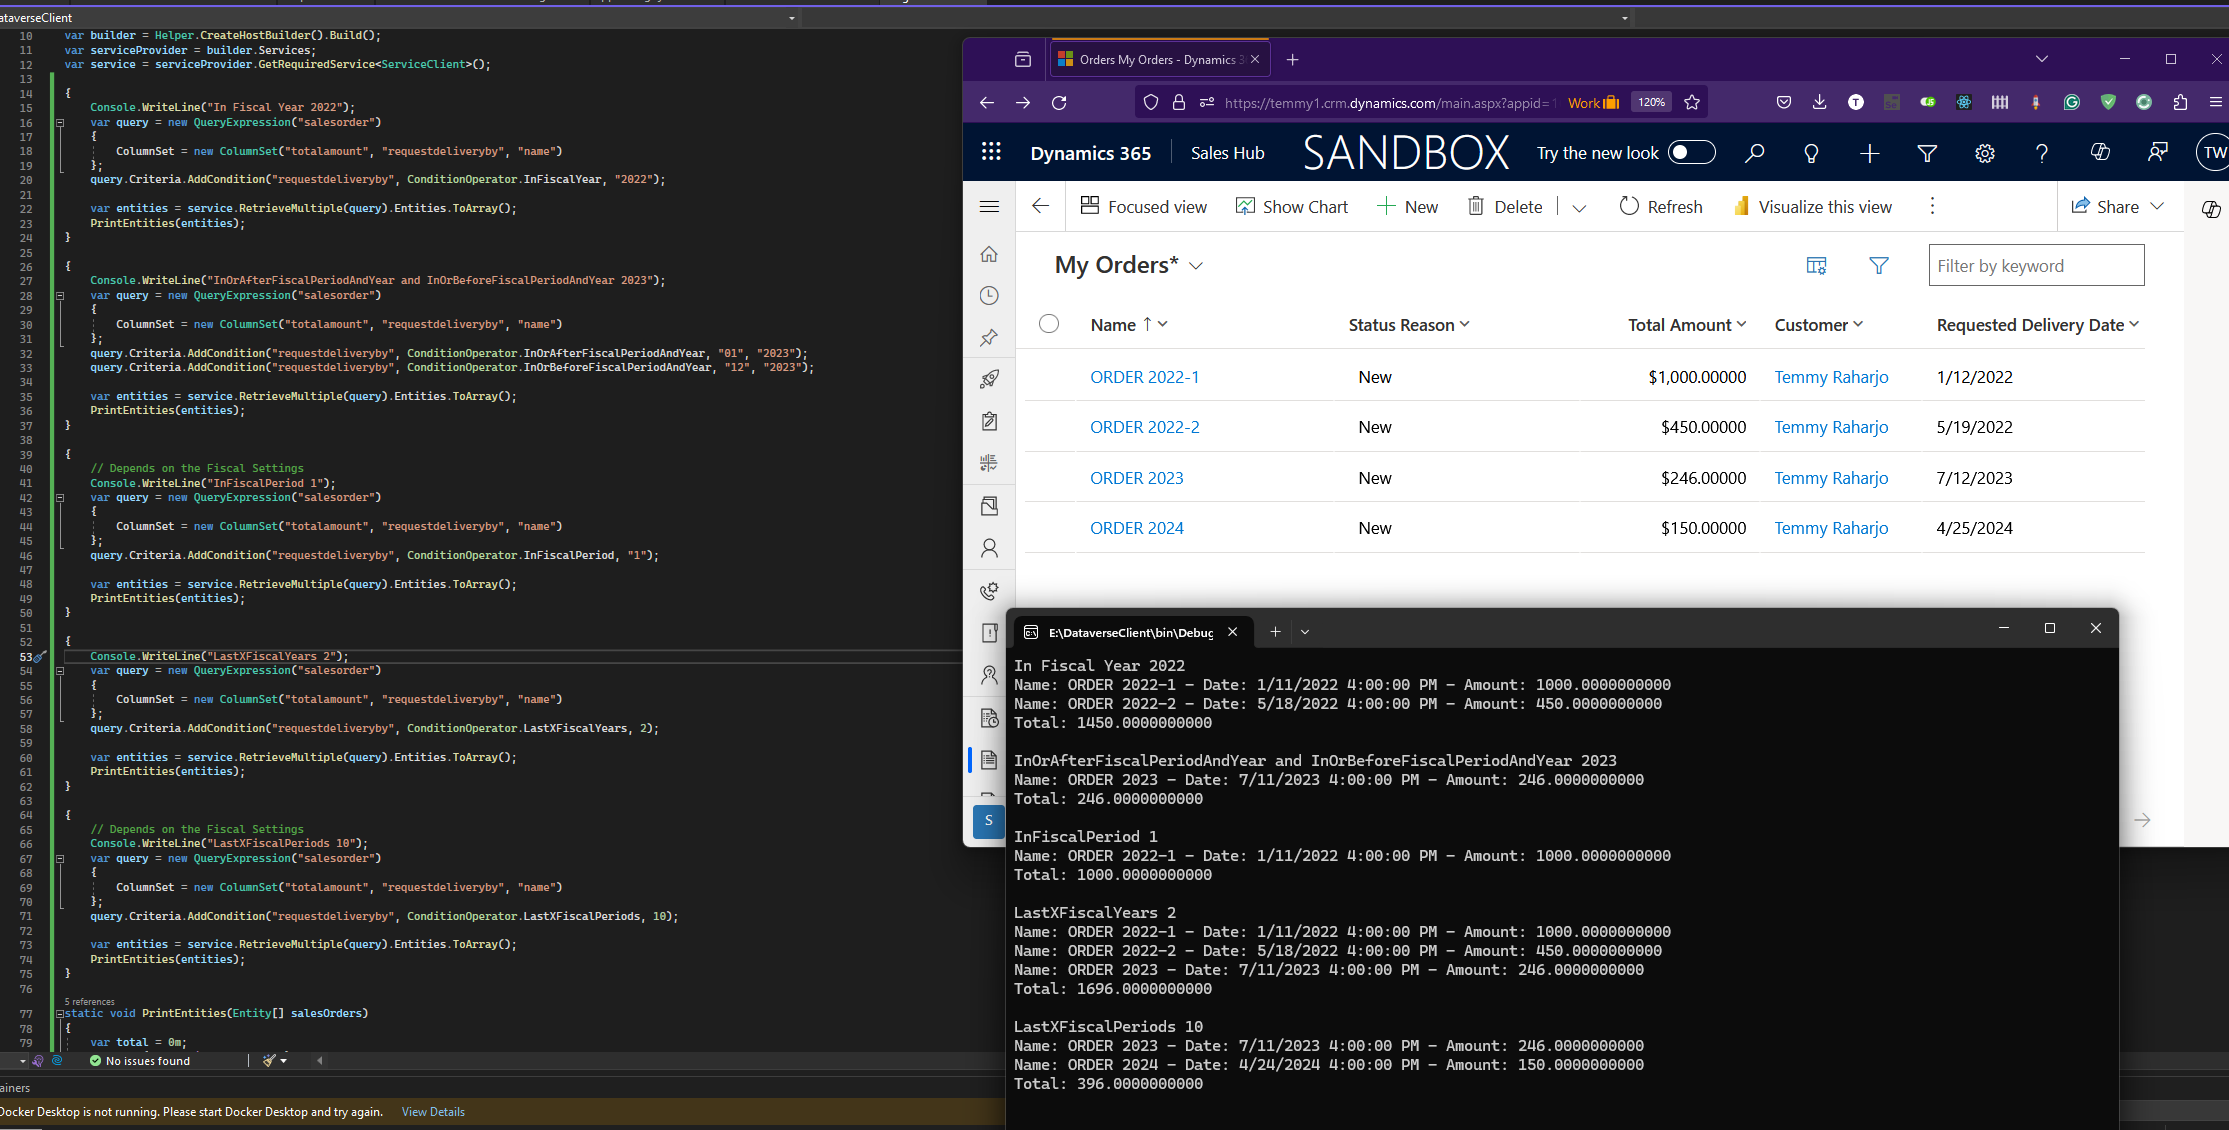Open advanced find funnel icon in Dynamics header
Viewport: 2229px width, 1130px height.
(x=1927, y=153)
